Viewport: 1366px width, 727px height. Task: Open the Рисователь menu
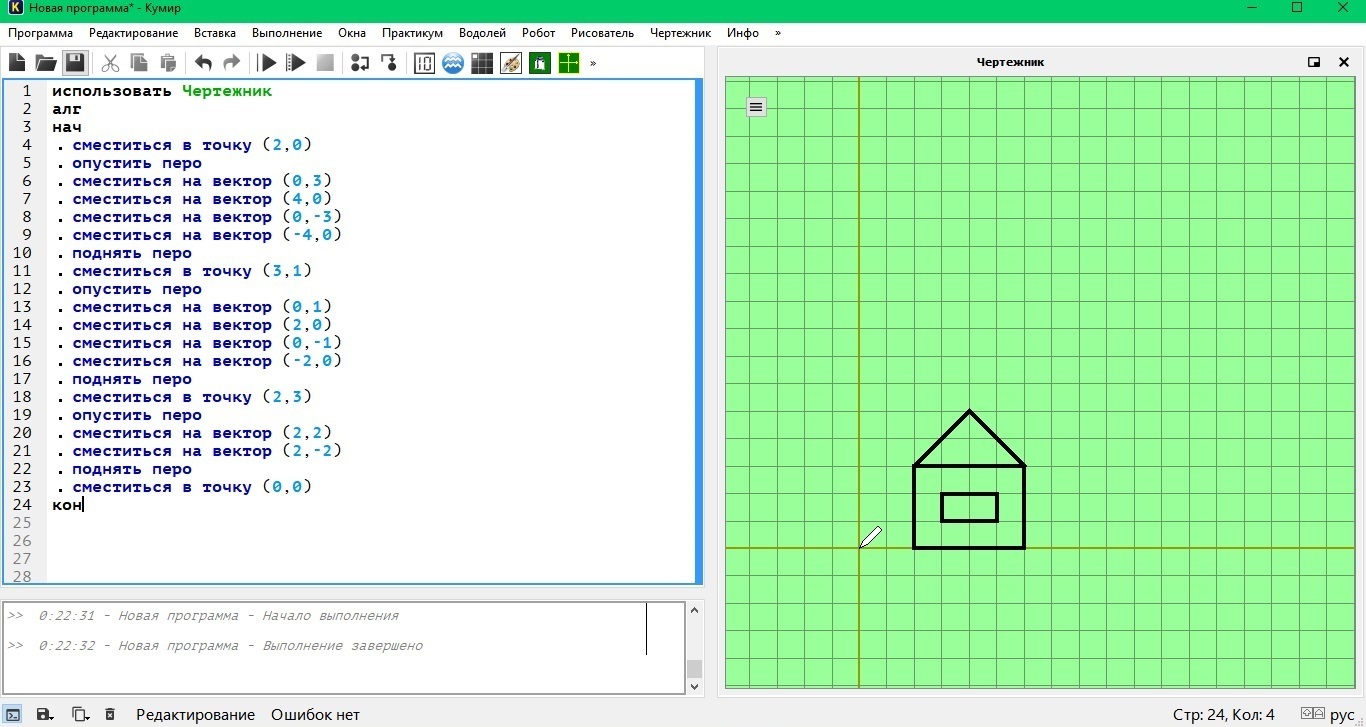tap(602, 33)
